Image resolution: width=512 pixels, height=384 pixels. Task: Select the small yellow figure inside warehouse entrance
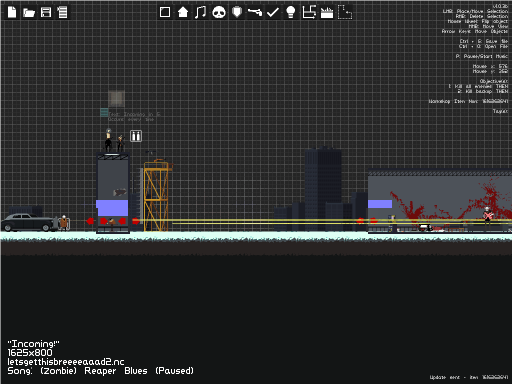tap(393, 223)
